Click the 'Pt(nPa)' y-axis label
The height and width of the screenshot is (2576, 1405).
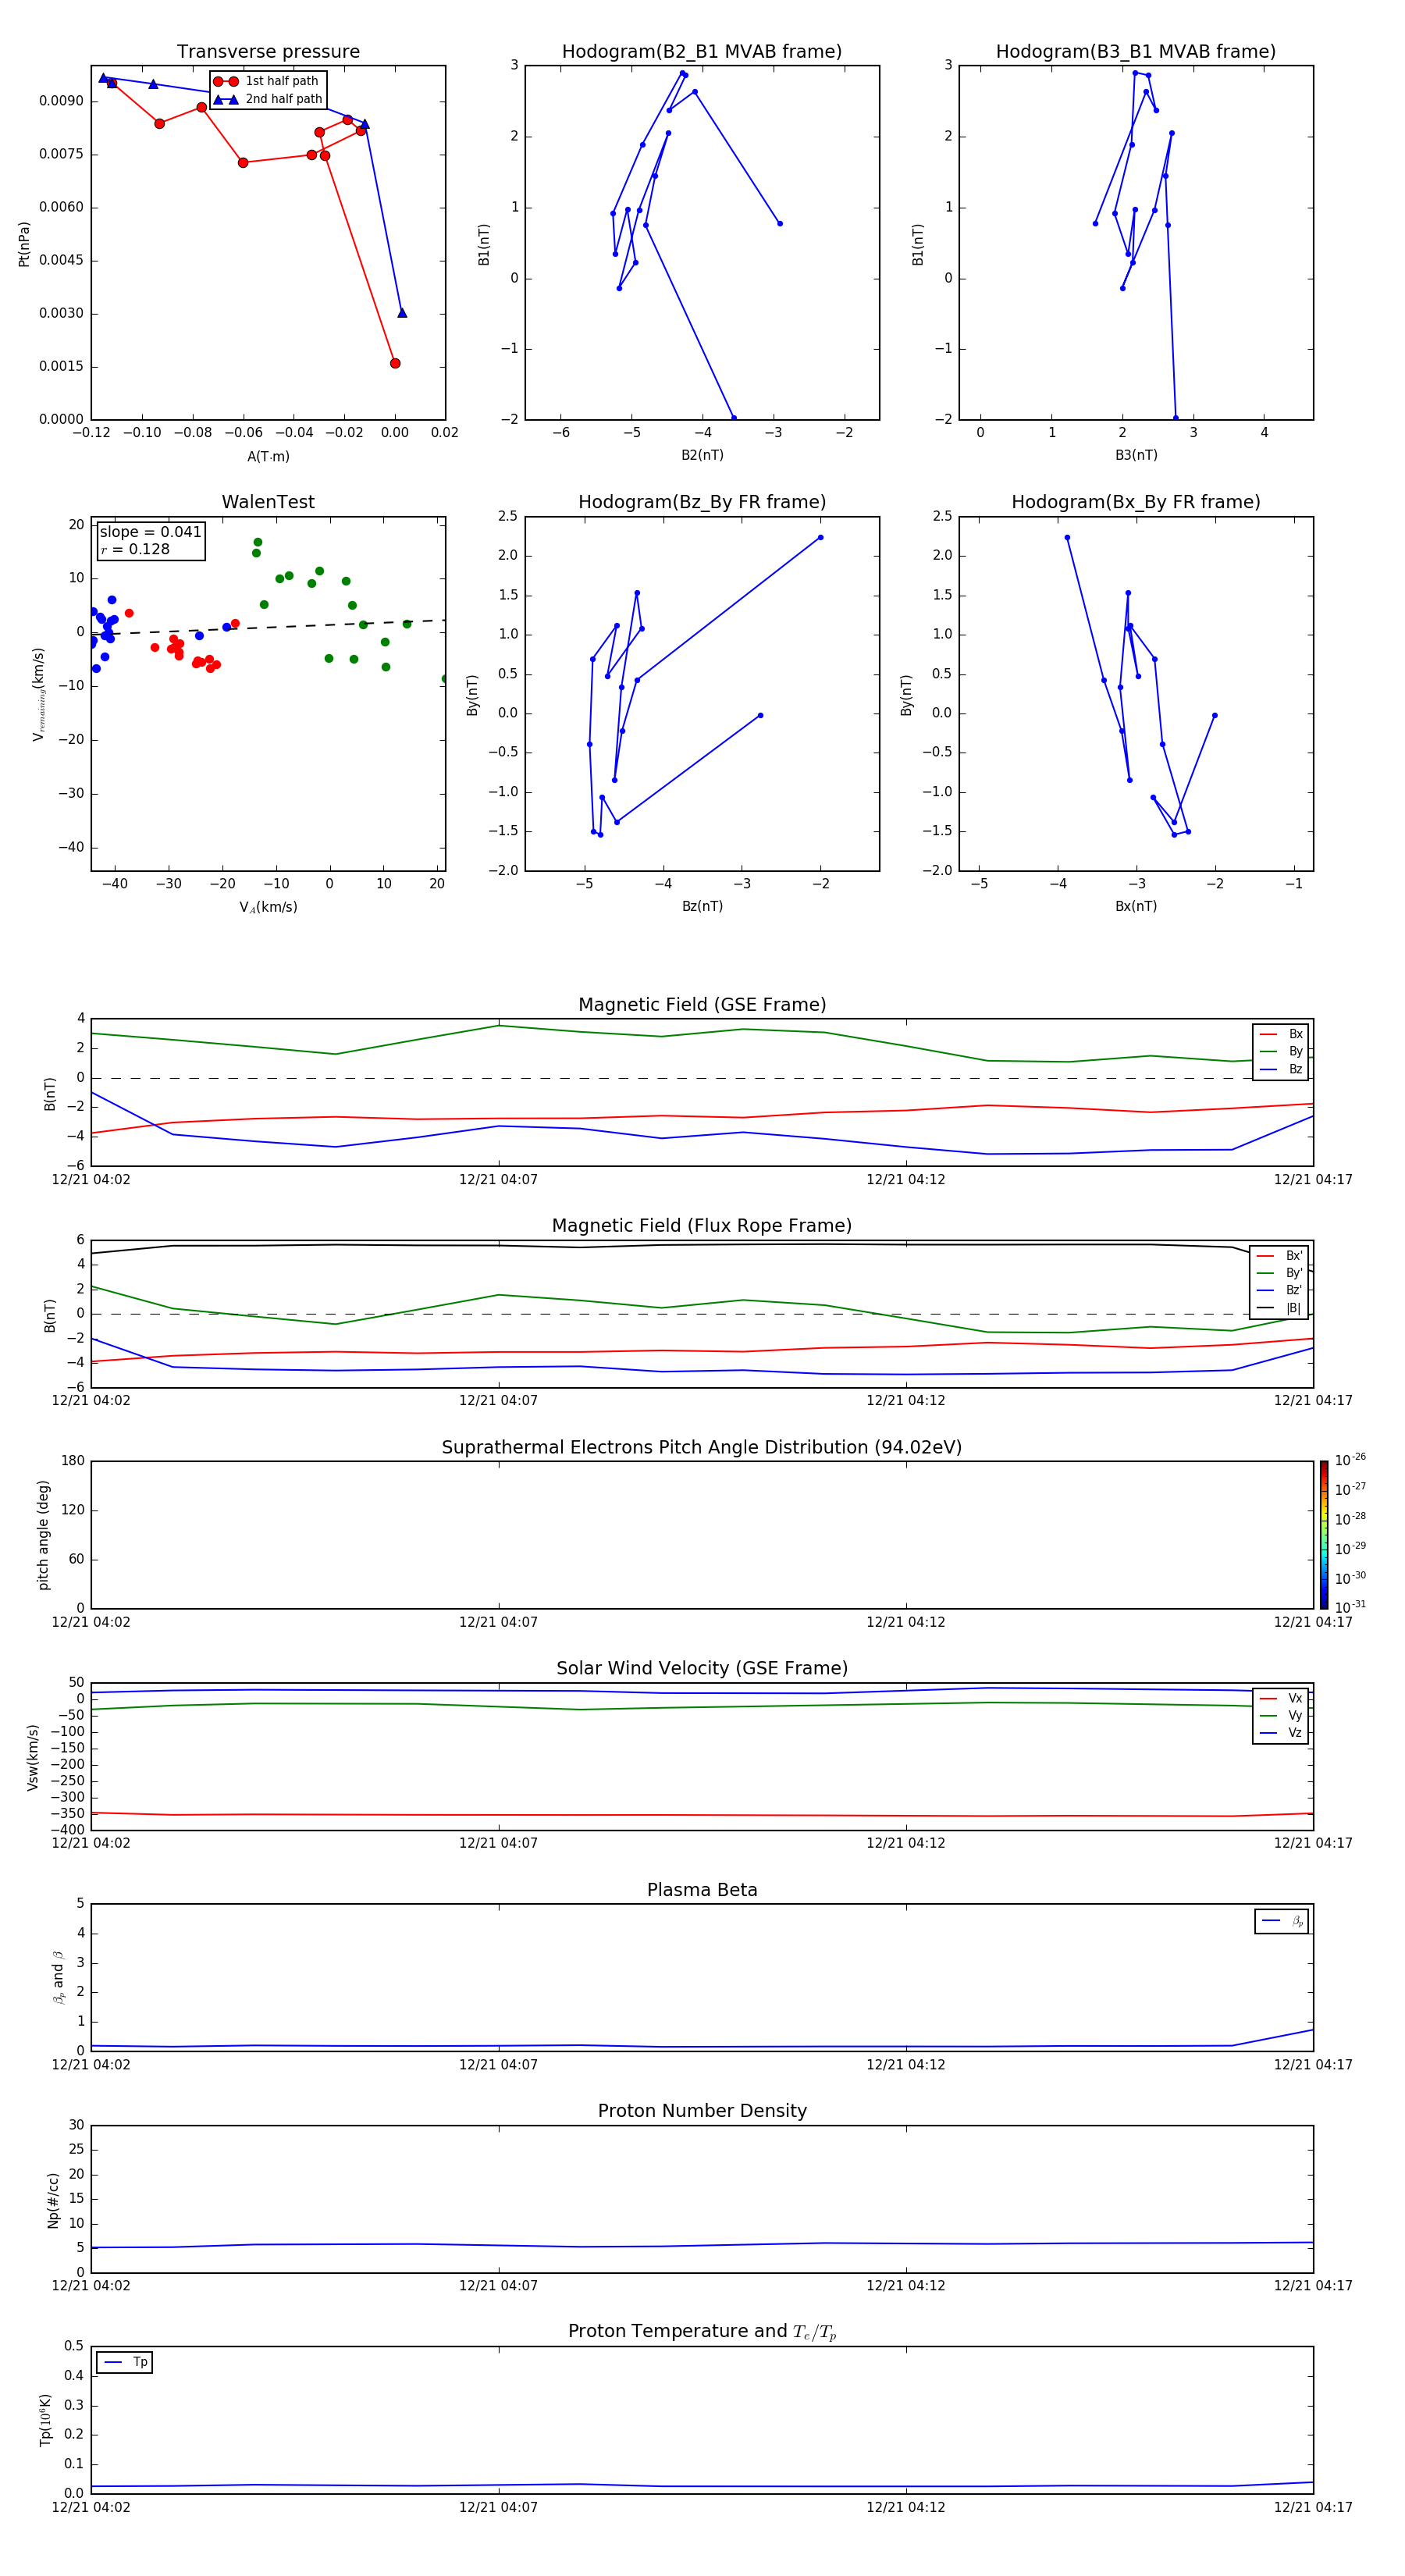click(24, 244)
